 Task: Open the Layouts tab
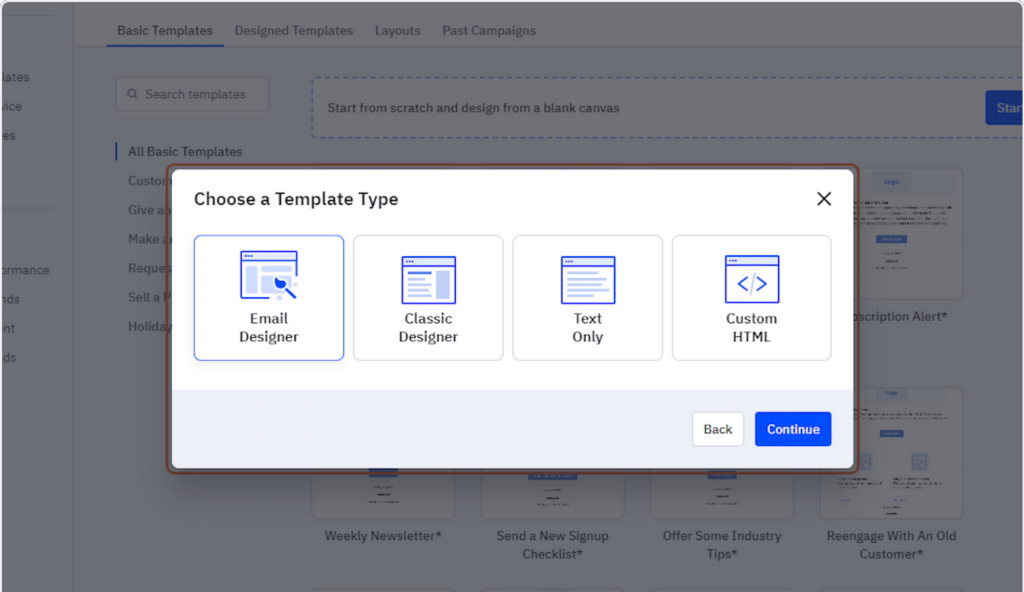(397, 30)
